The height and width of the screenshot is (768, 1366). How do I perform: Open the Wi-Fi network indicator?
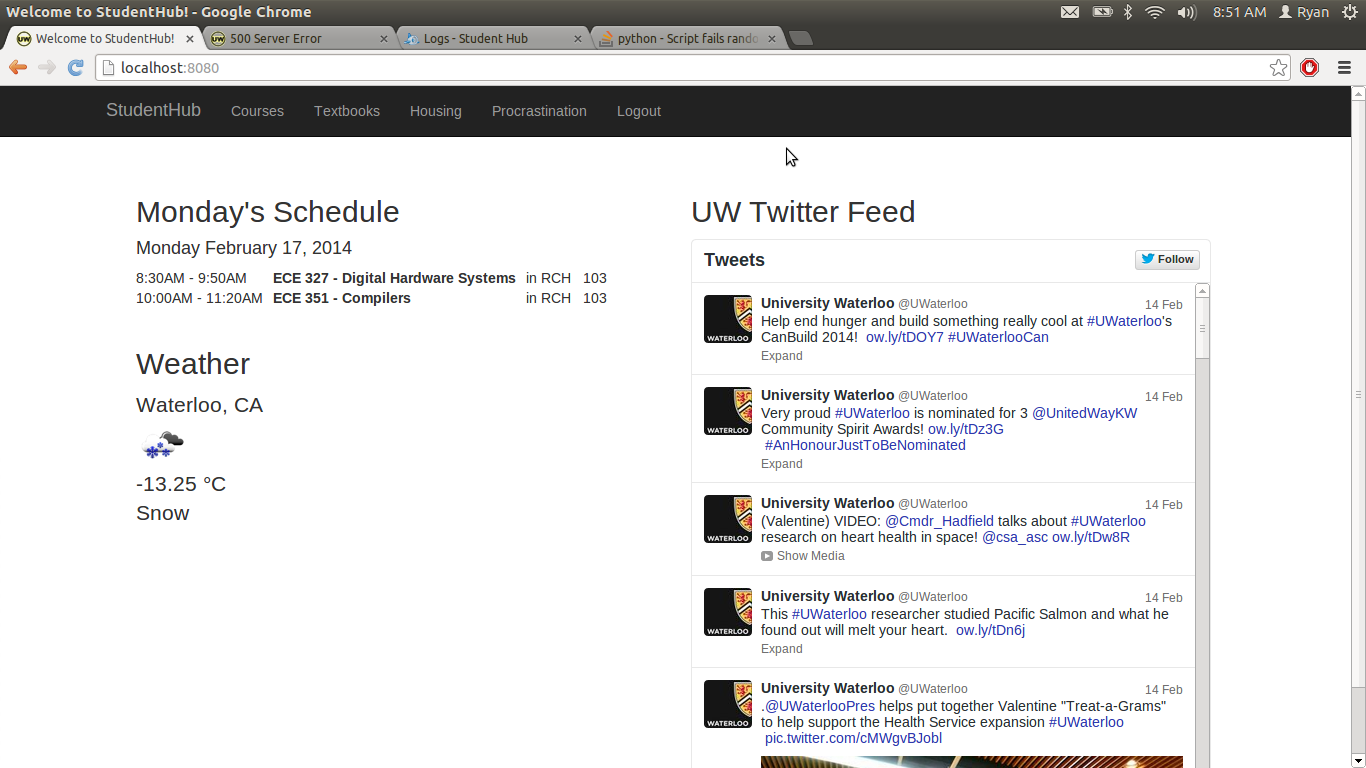1155,12
